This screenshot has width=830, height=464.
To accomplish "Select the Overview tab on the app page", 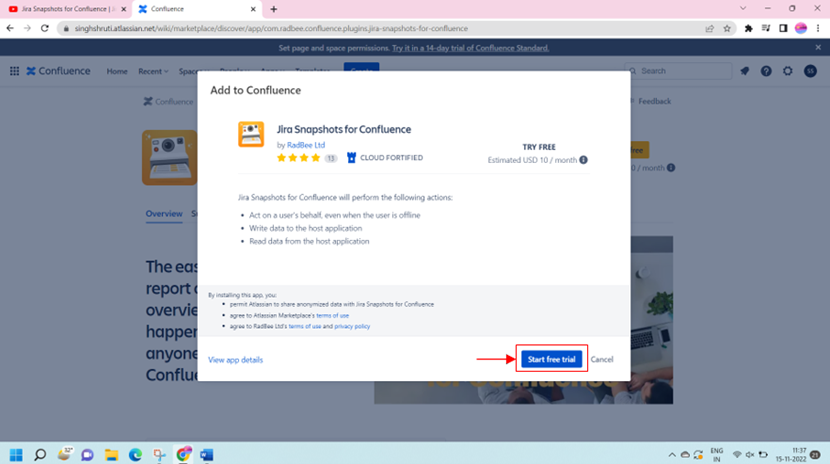I will click(164, 214).
